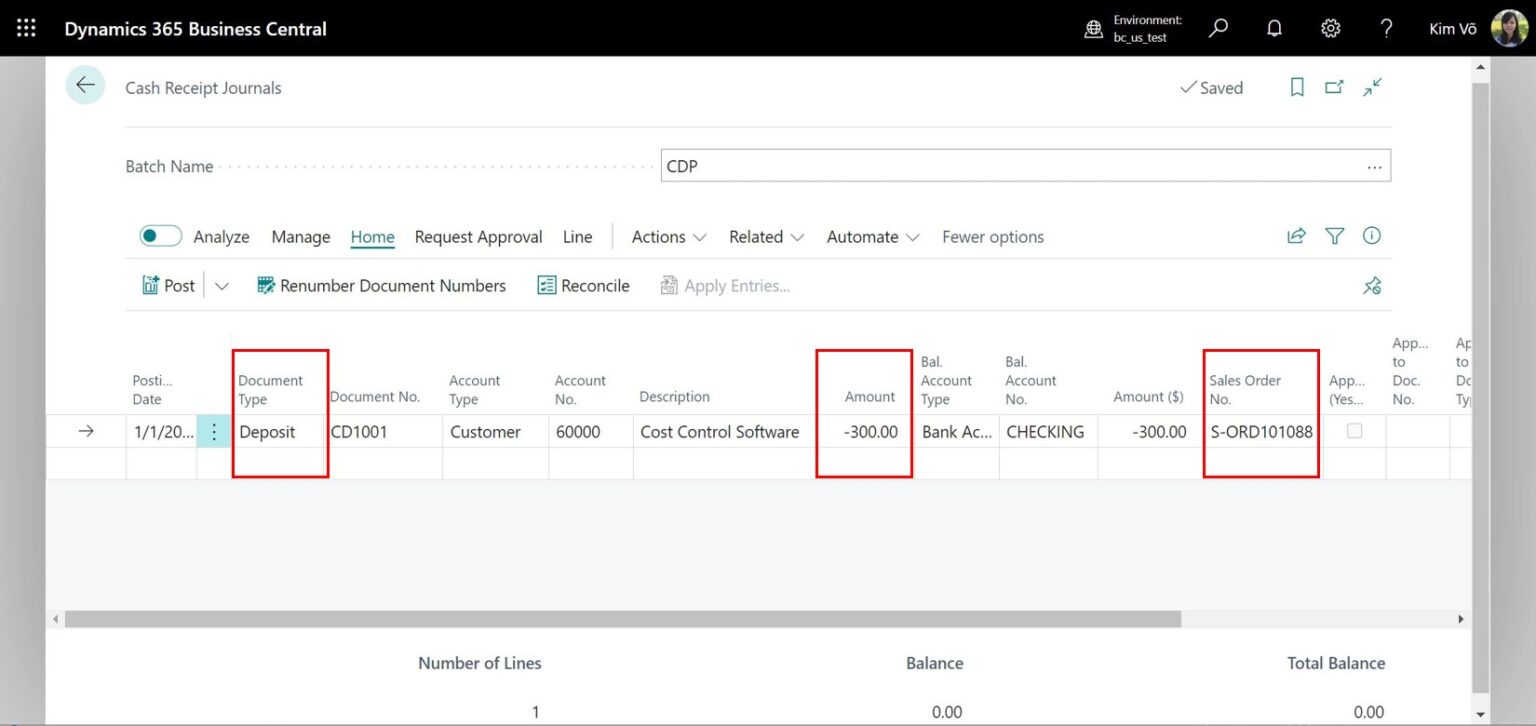Viewport: 1536px width, 726px height.
Task: Expand the Post dropdown arrow
Action: point(222,286)
